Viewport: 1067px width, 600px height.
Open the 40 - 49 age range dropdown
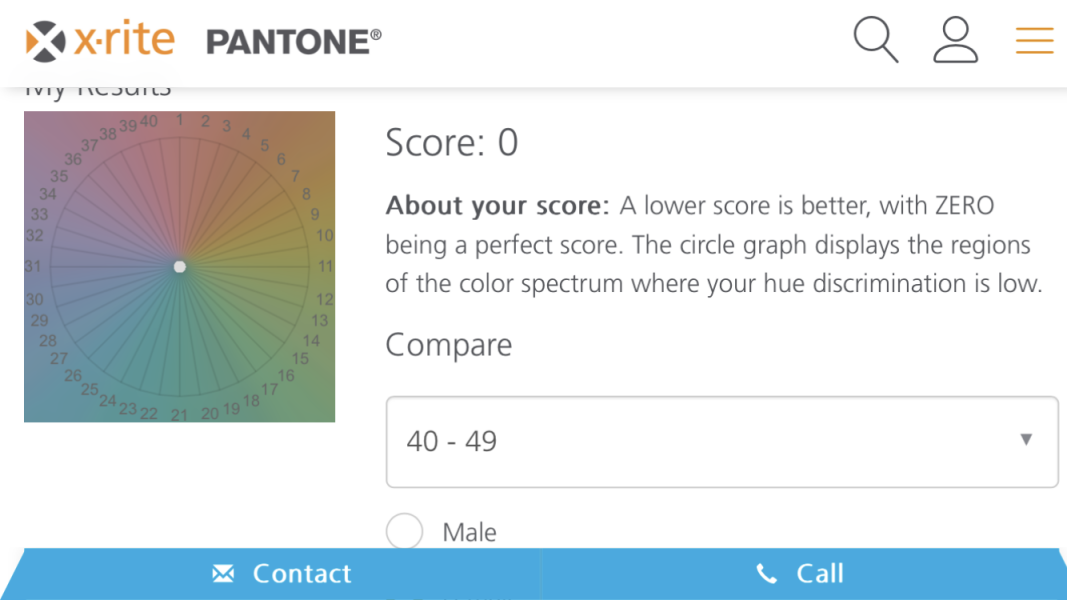[720, 441]
